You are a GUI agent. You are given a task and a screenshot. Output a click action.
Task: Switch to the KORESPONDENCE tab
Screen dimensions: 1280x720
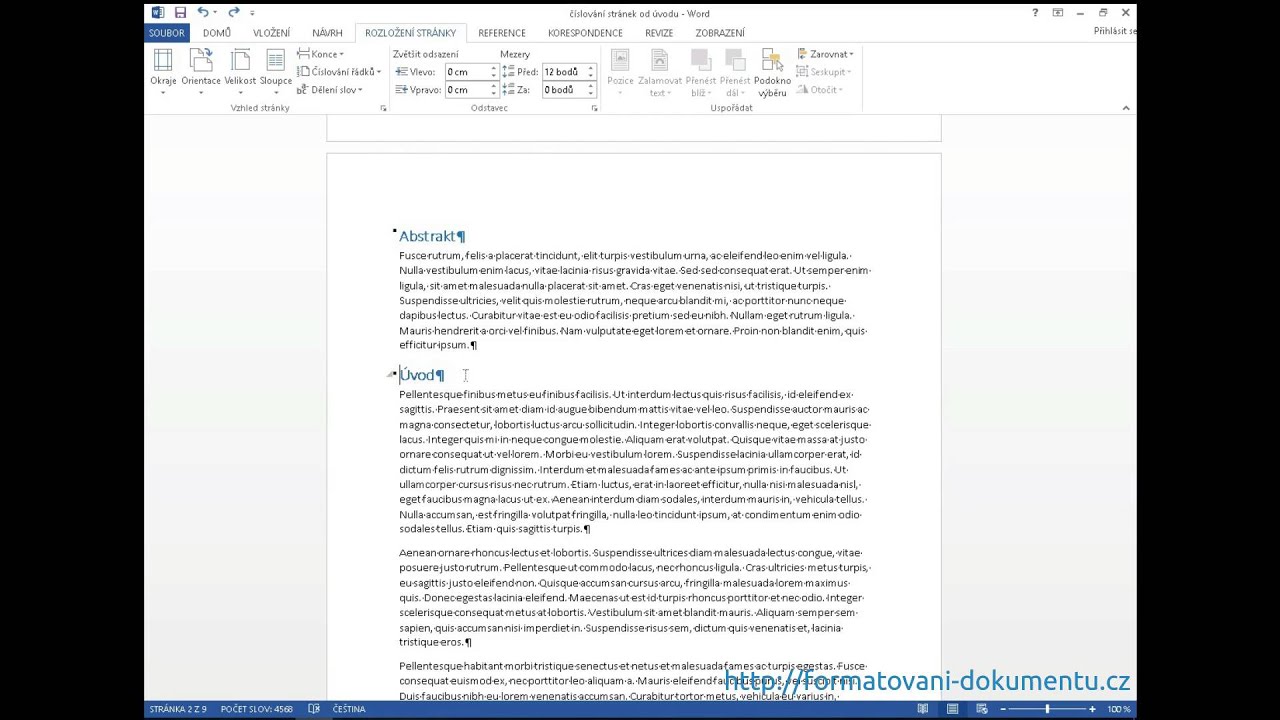(x=585, y=33)
